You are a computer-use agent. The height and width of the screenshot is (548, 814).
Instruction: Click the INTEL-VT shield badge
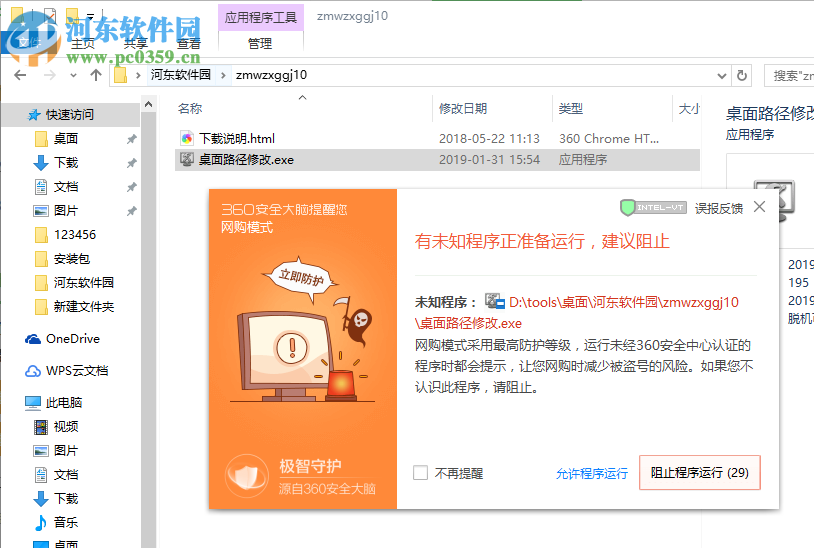pyautogui.click(x=654, y=208)
